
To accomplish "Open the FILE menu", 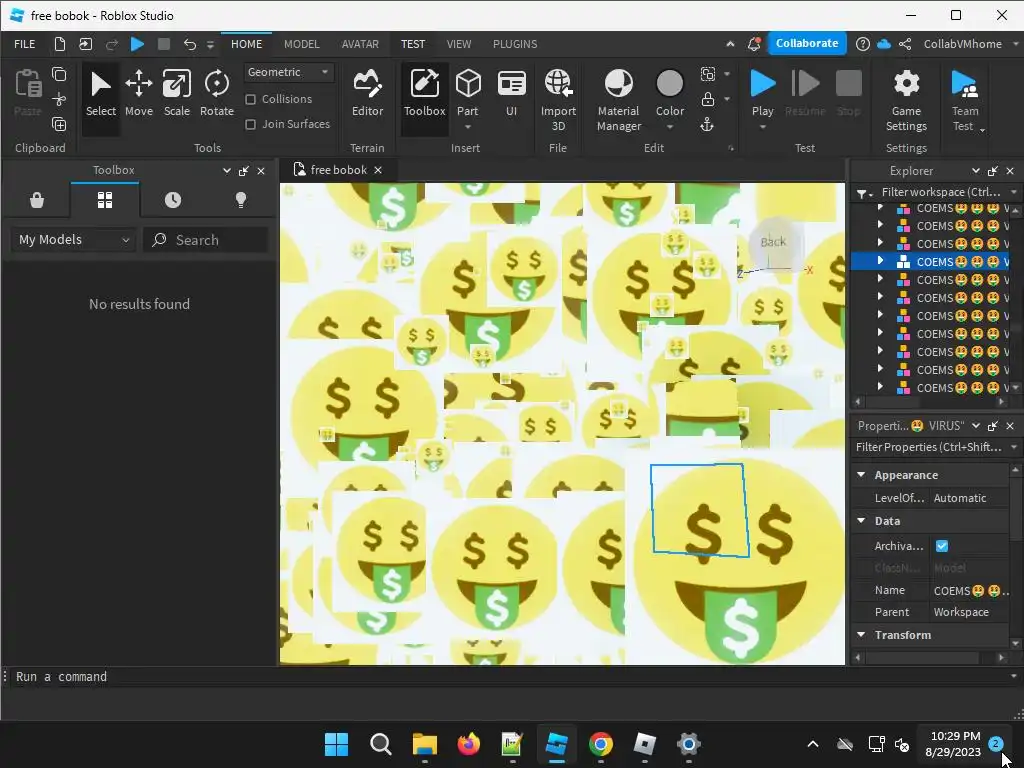I will 25,44.
